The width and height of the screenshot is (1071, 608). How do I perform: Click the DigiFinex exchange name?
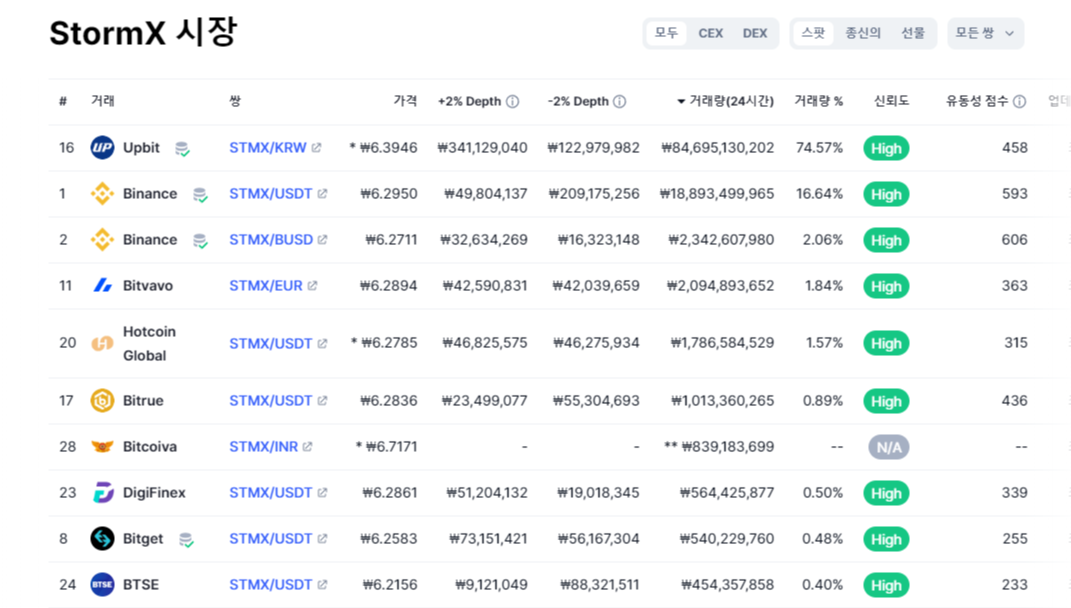154,493
